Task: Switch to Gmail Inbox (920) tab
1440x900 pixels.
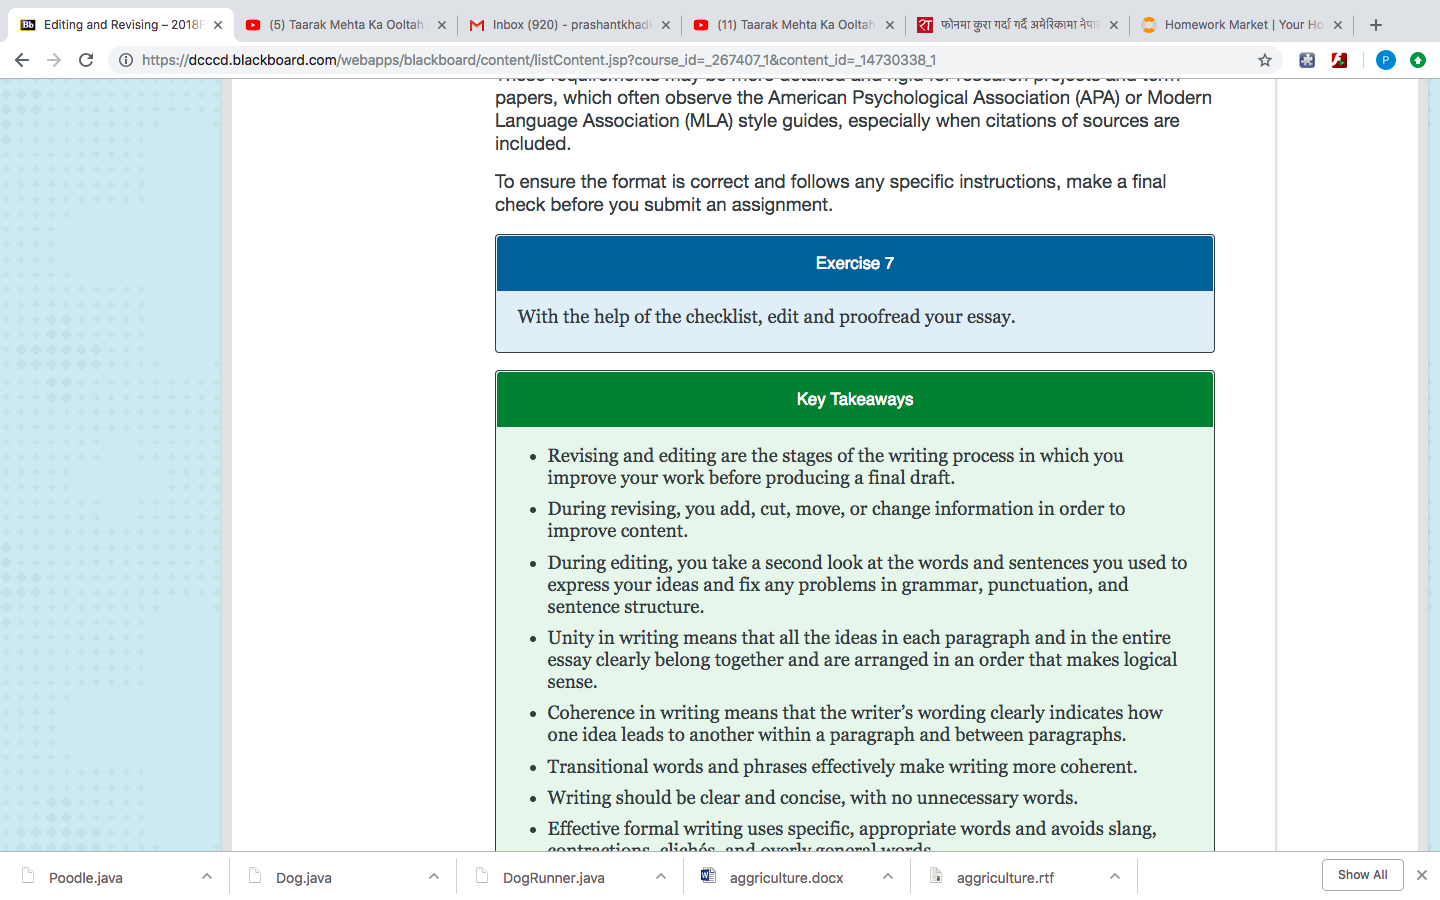Action: coord(570,25)
